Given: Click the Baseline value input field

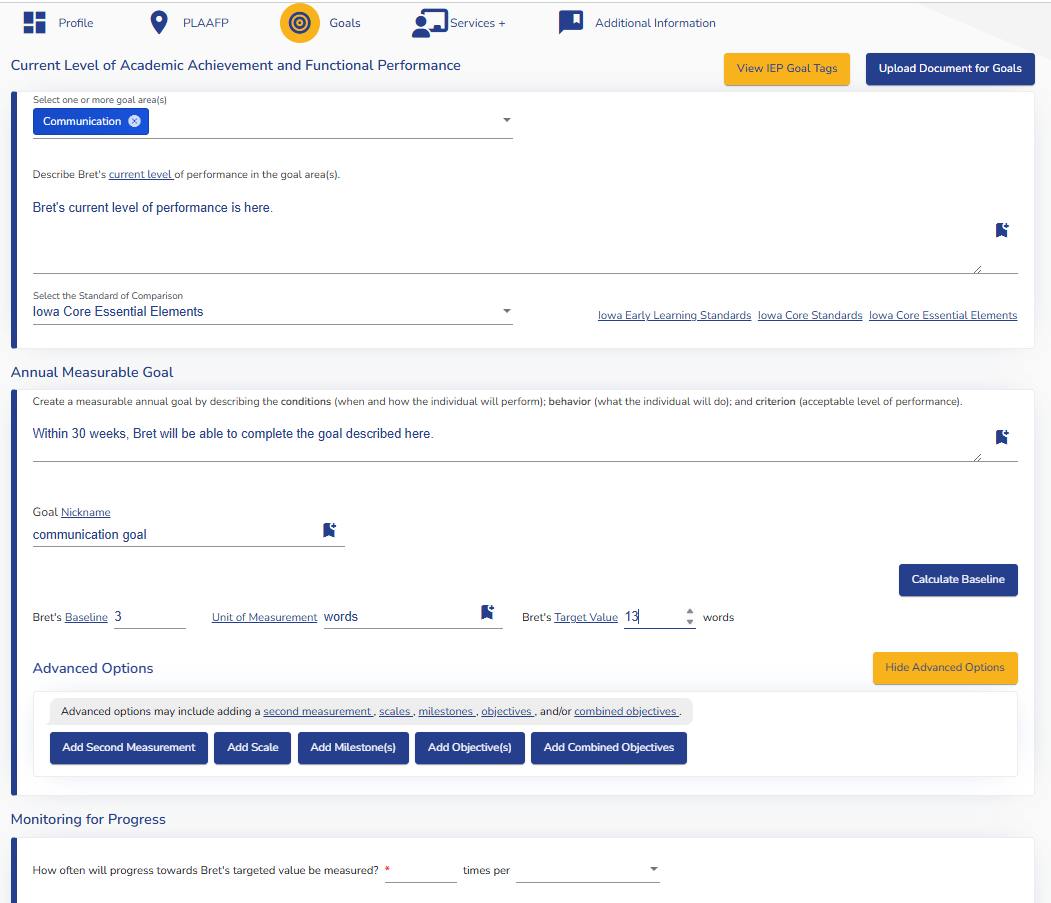Looking at the screenshot, I should click(x=149, y=617).
